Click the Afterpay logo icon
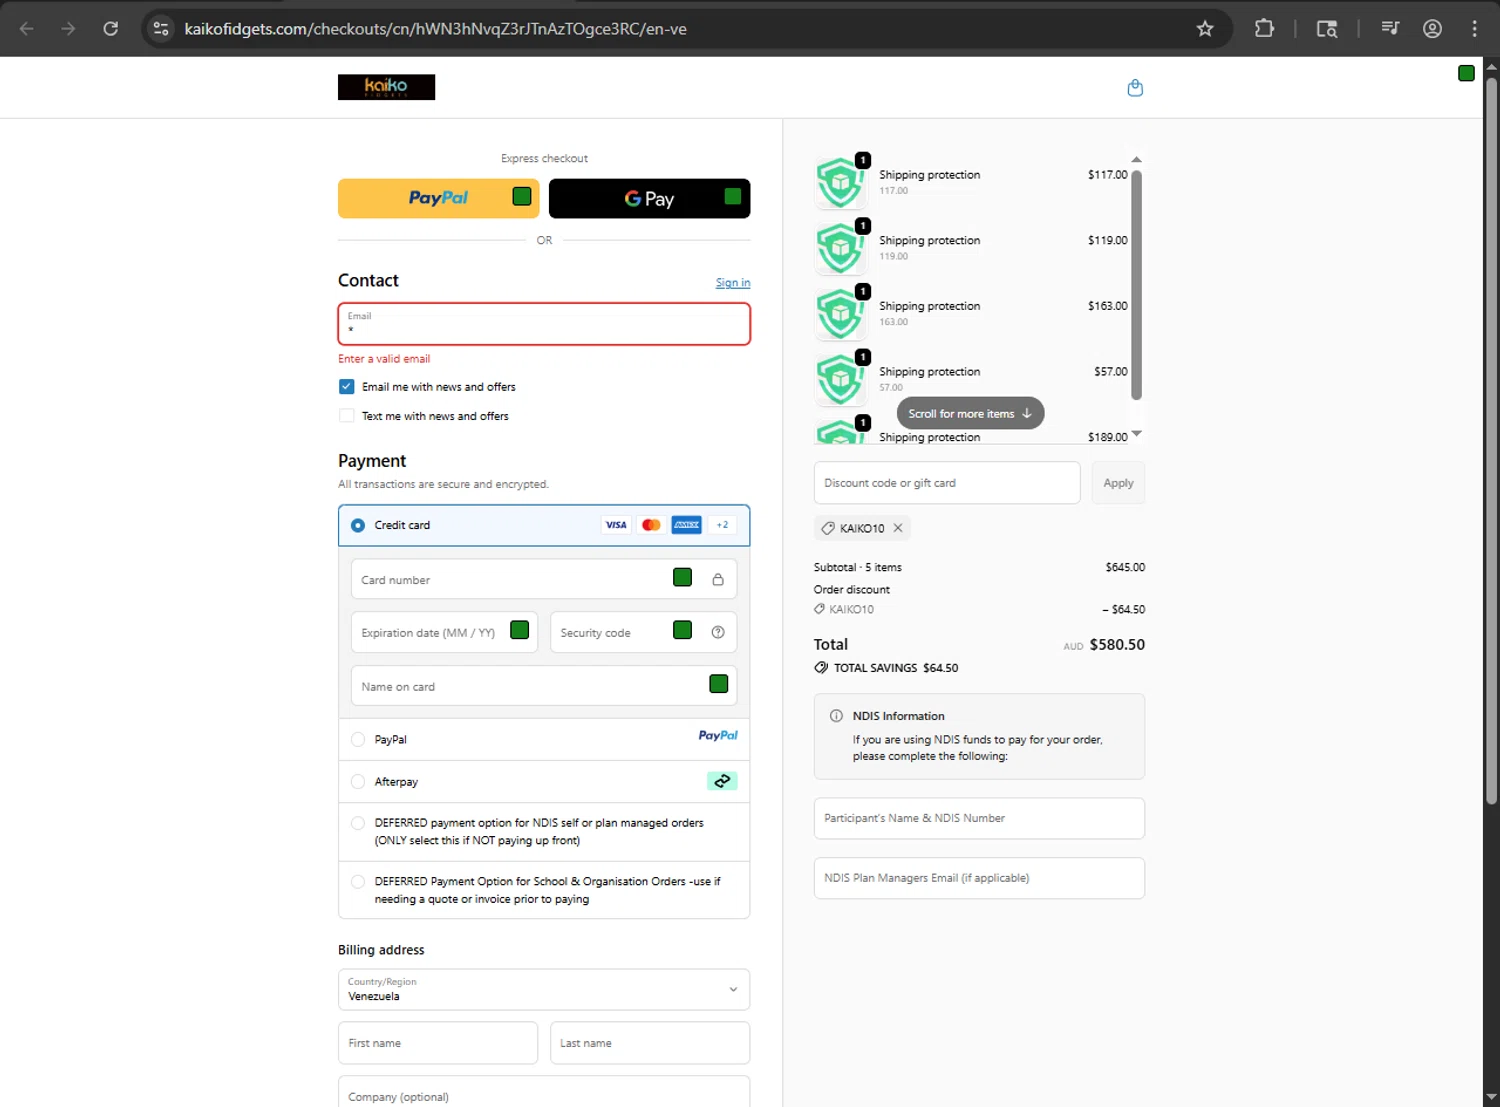The image size is (1500, 1107). click(x=722, y=781)
